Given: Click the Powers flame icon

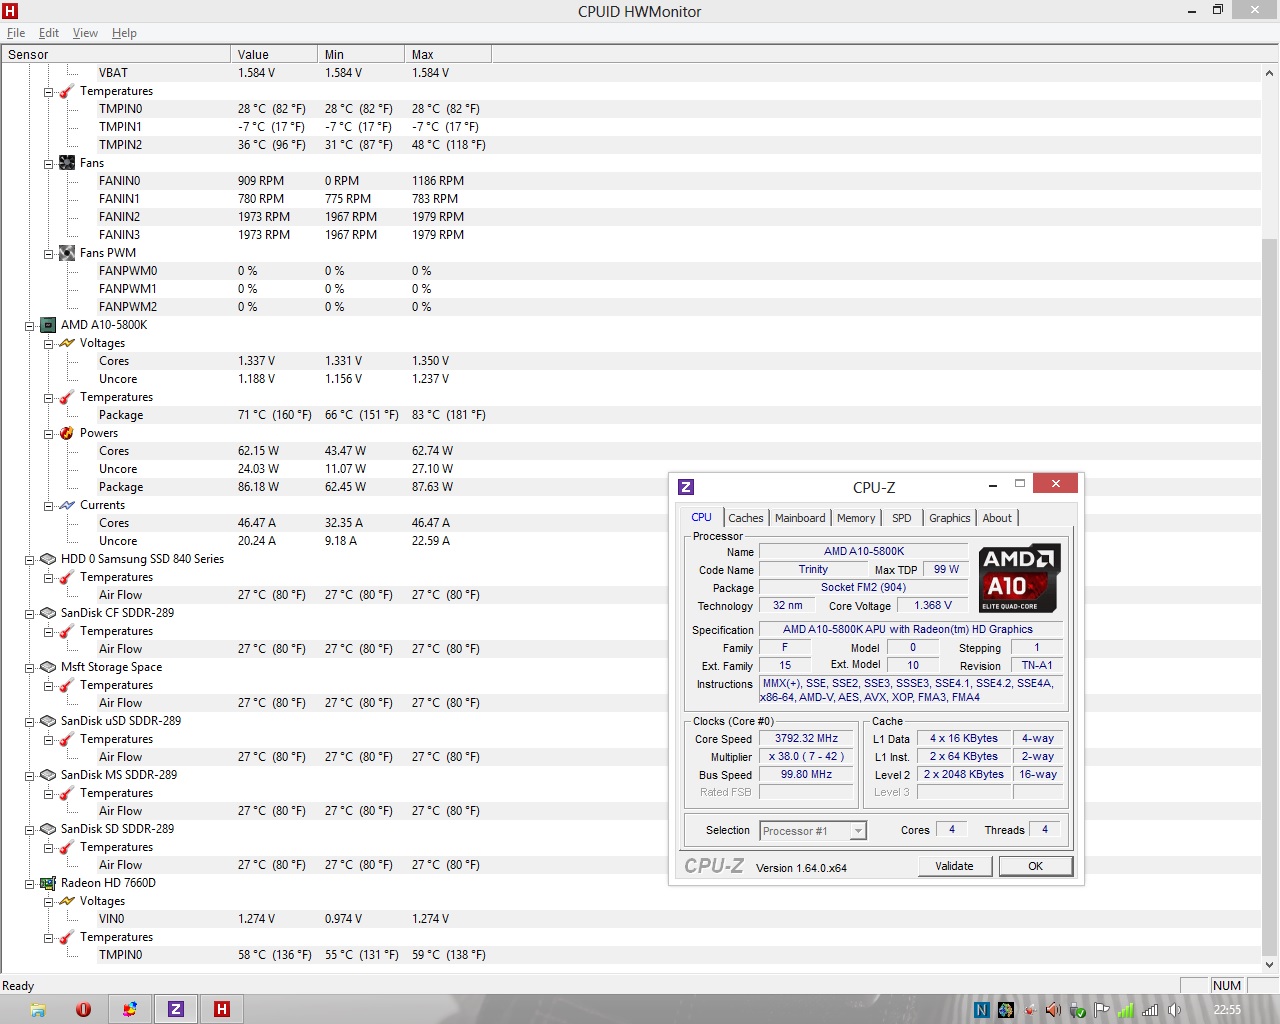Looking at the screenshot, I should (67, 433).
